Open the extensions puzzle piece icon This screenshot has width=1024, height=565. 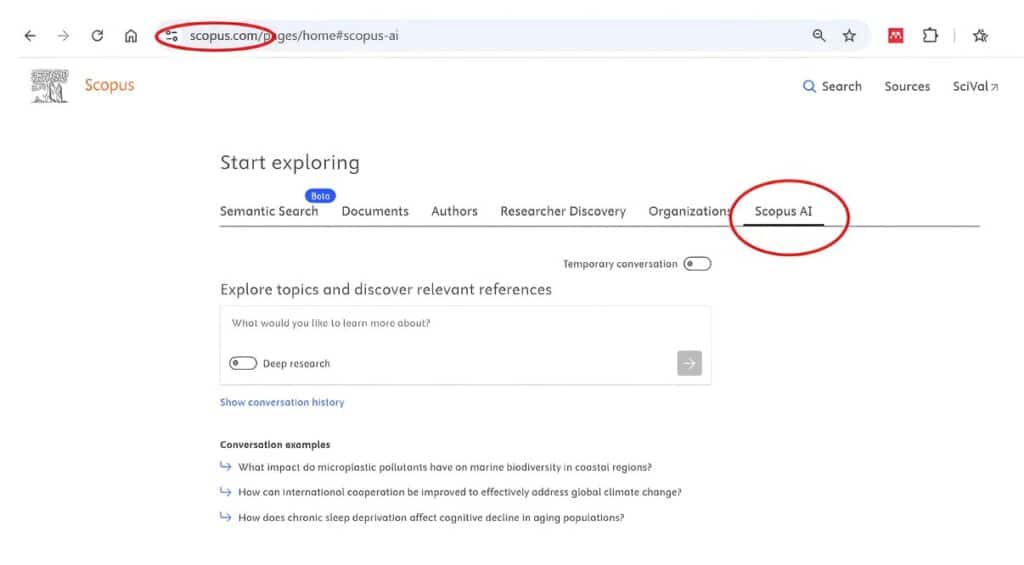point(930,35)
